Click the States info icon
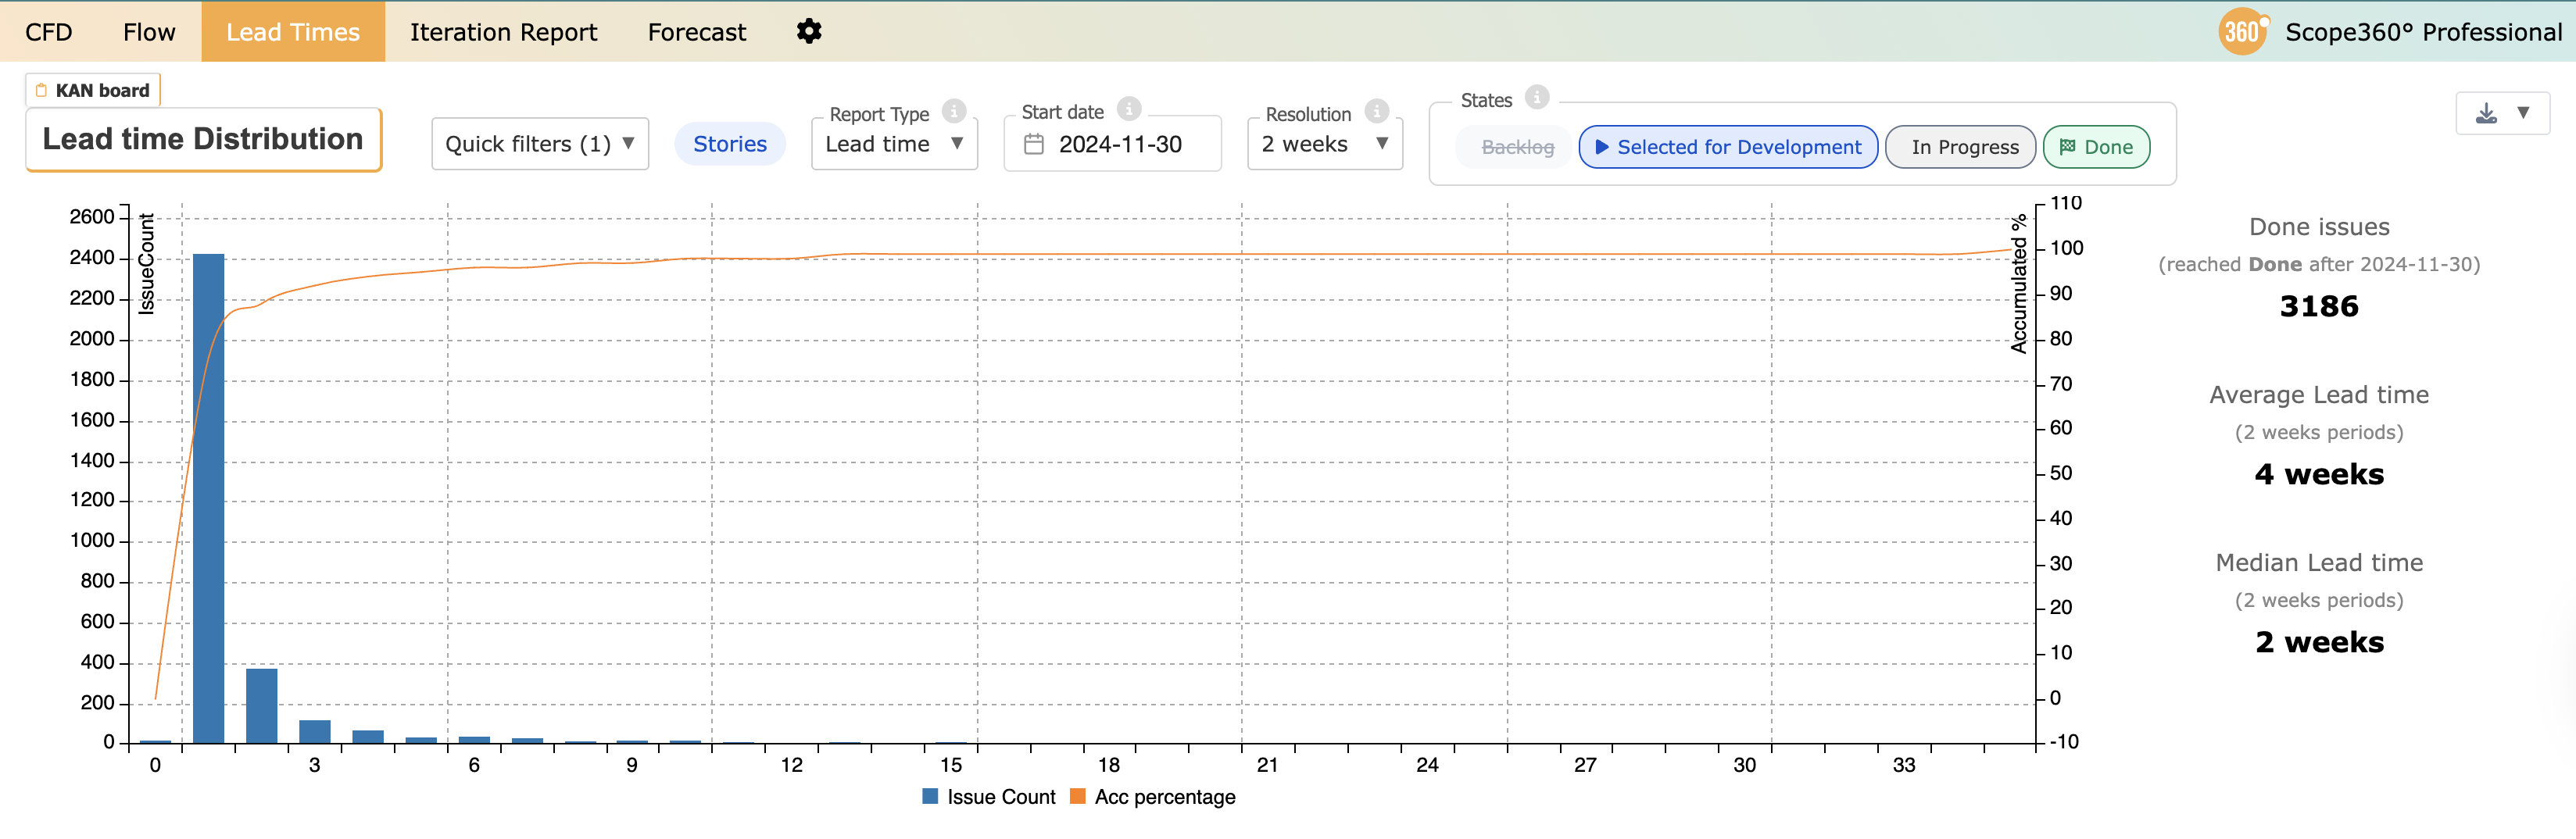This screenshot has width=2576, height=839. (x=1537, y=98)
